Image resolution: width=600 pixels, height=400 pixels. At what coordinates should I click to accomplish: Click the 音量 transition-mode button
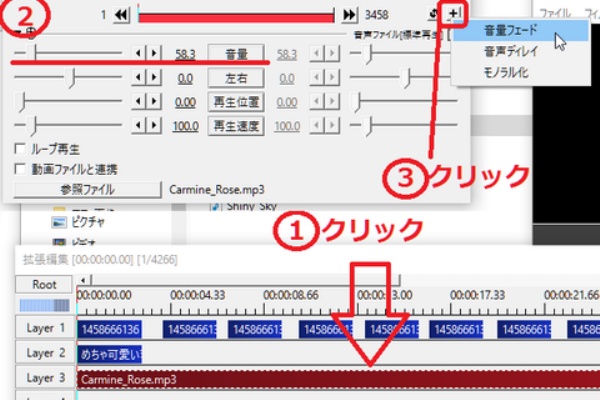pyautogui.click(x=236, y=53)
